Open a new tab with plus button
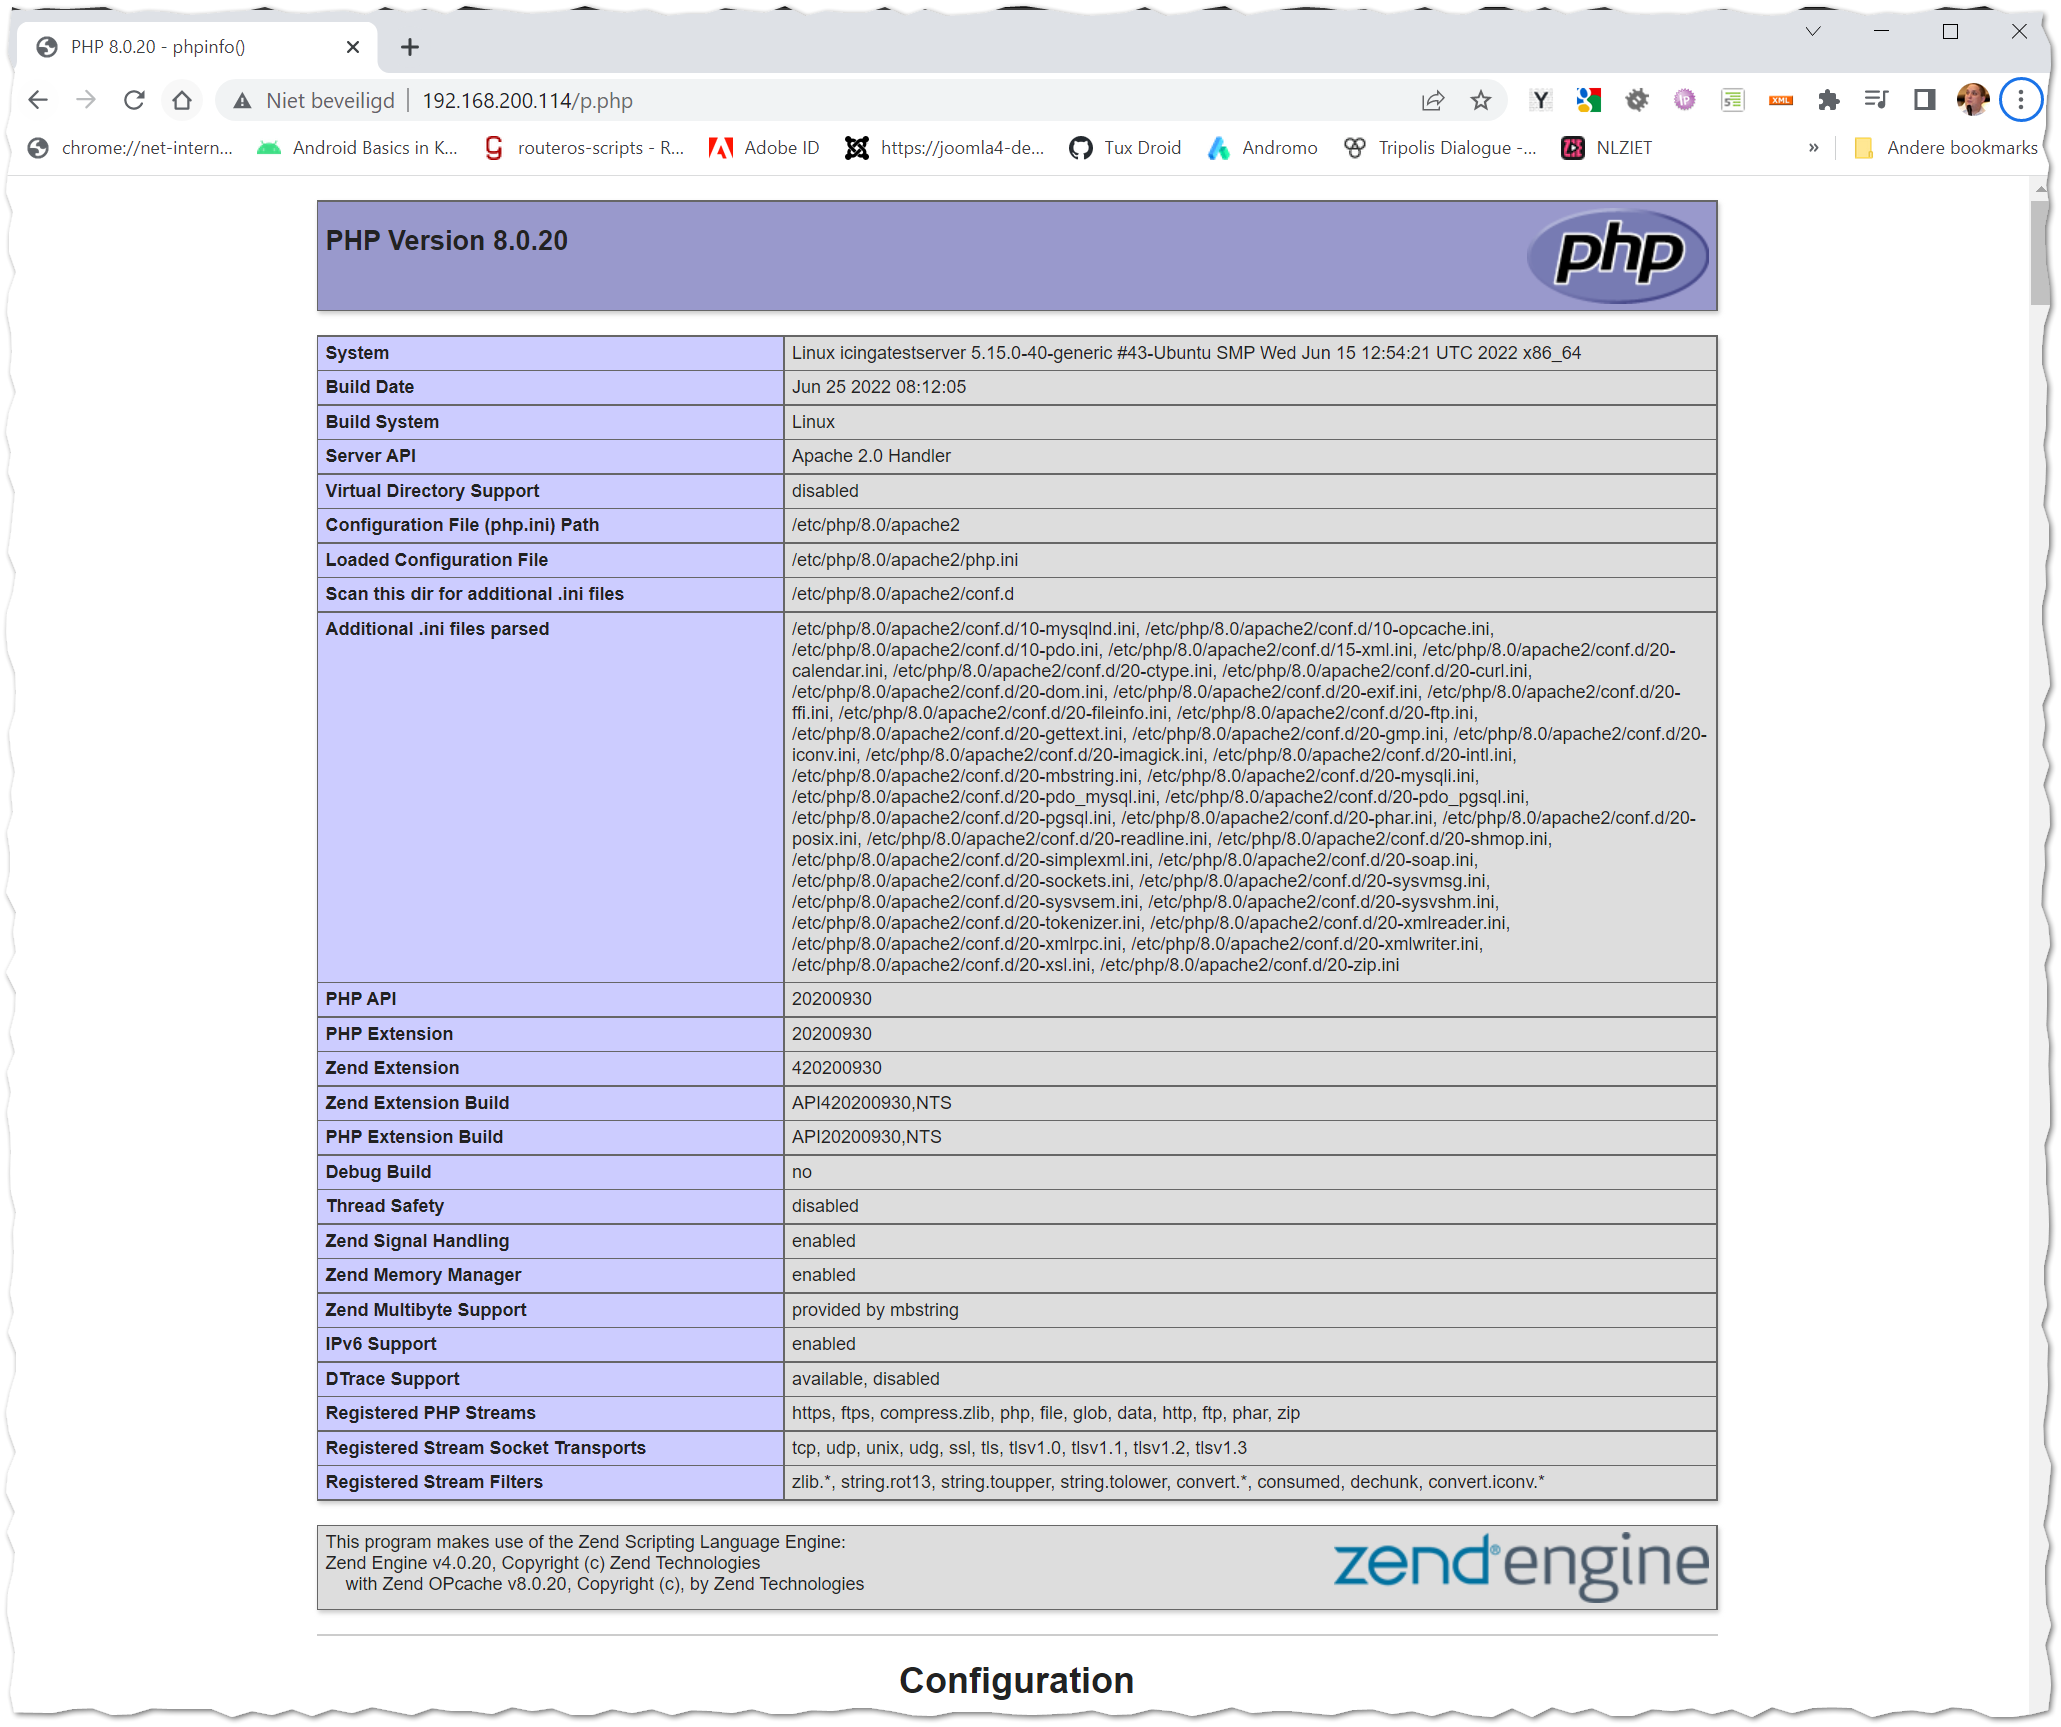2061x1727 pixels. 410,47
